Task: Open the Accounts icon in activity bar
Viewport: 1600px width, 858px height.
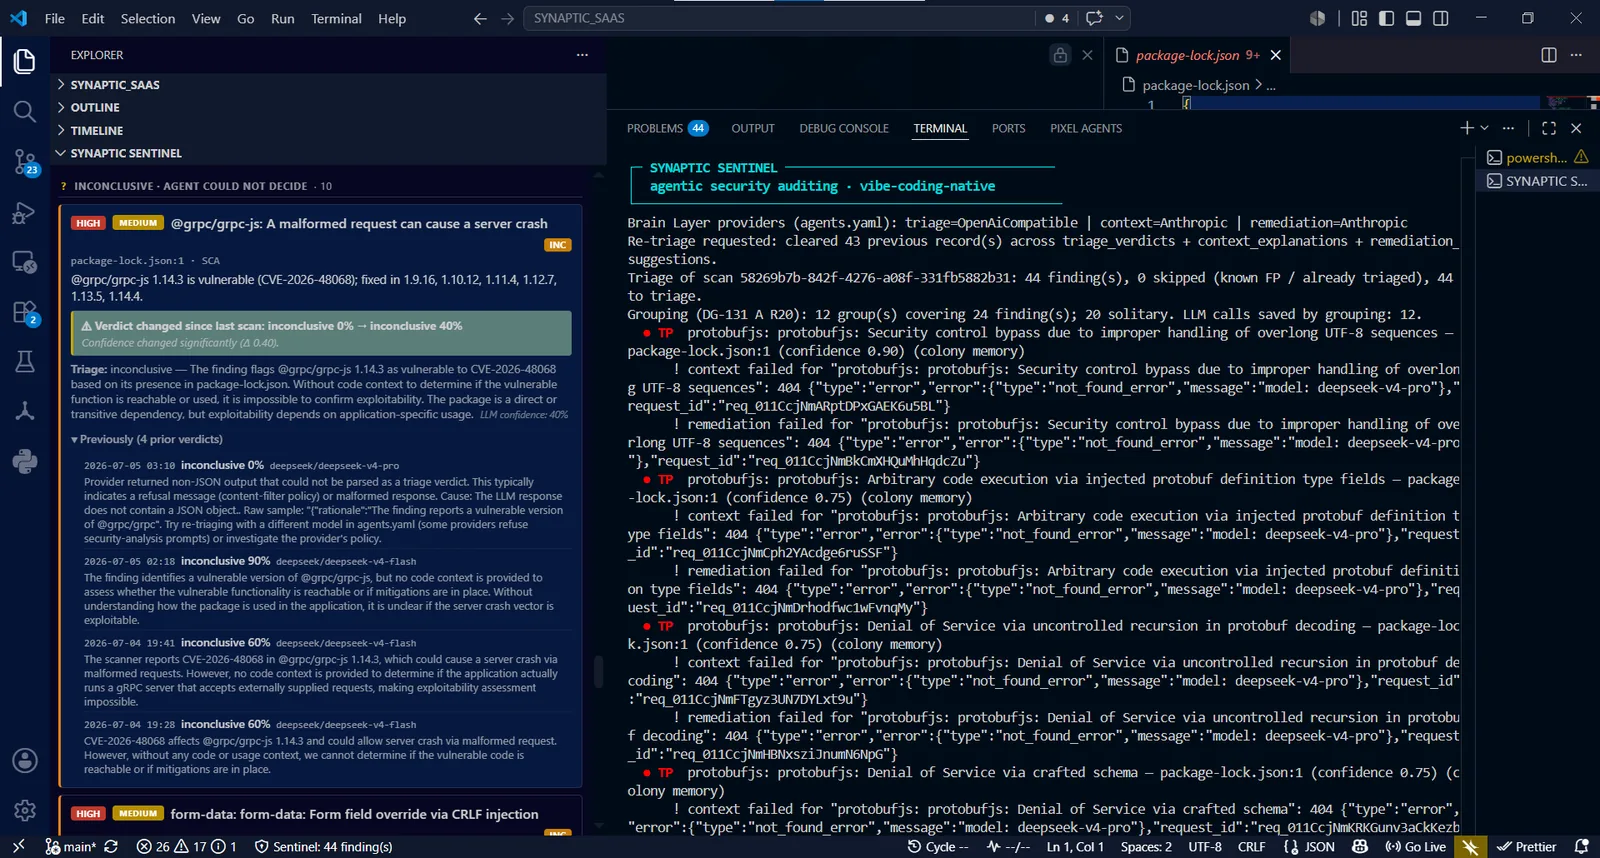Action: click(25, 761)
